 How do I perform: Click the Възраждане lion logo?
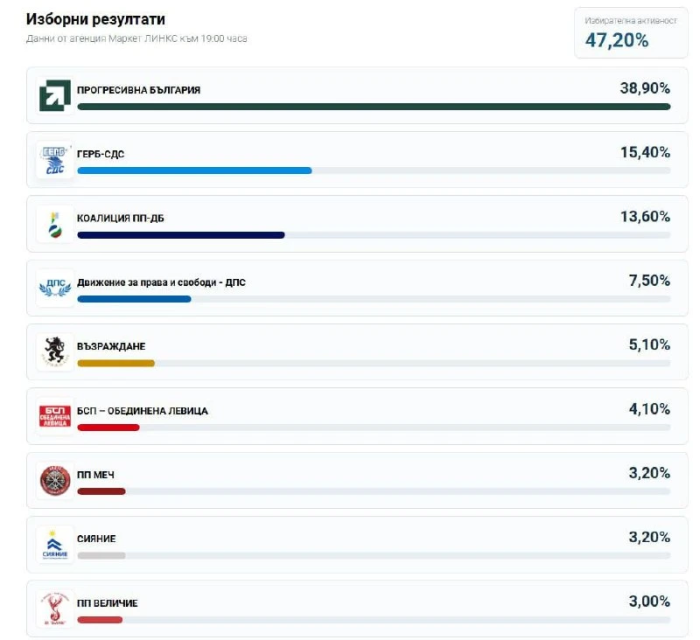(54, 351)
